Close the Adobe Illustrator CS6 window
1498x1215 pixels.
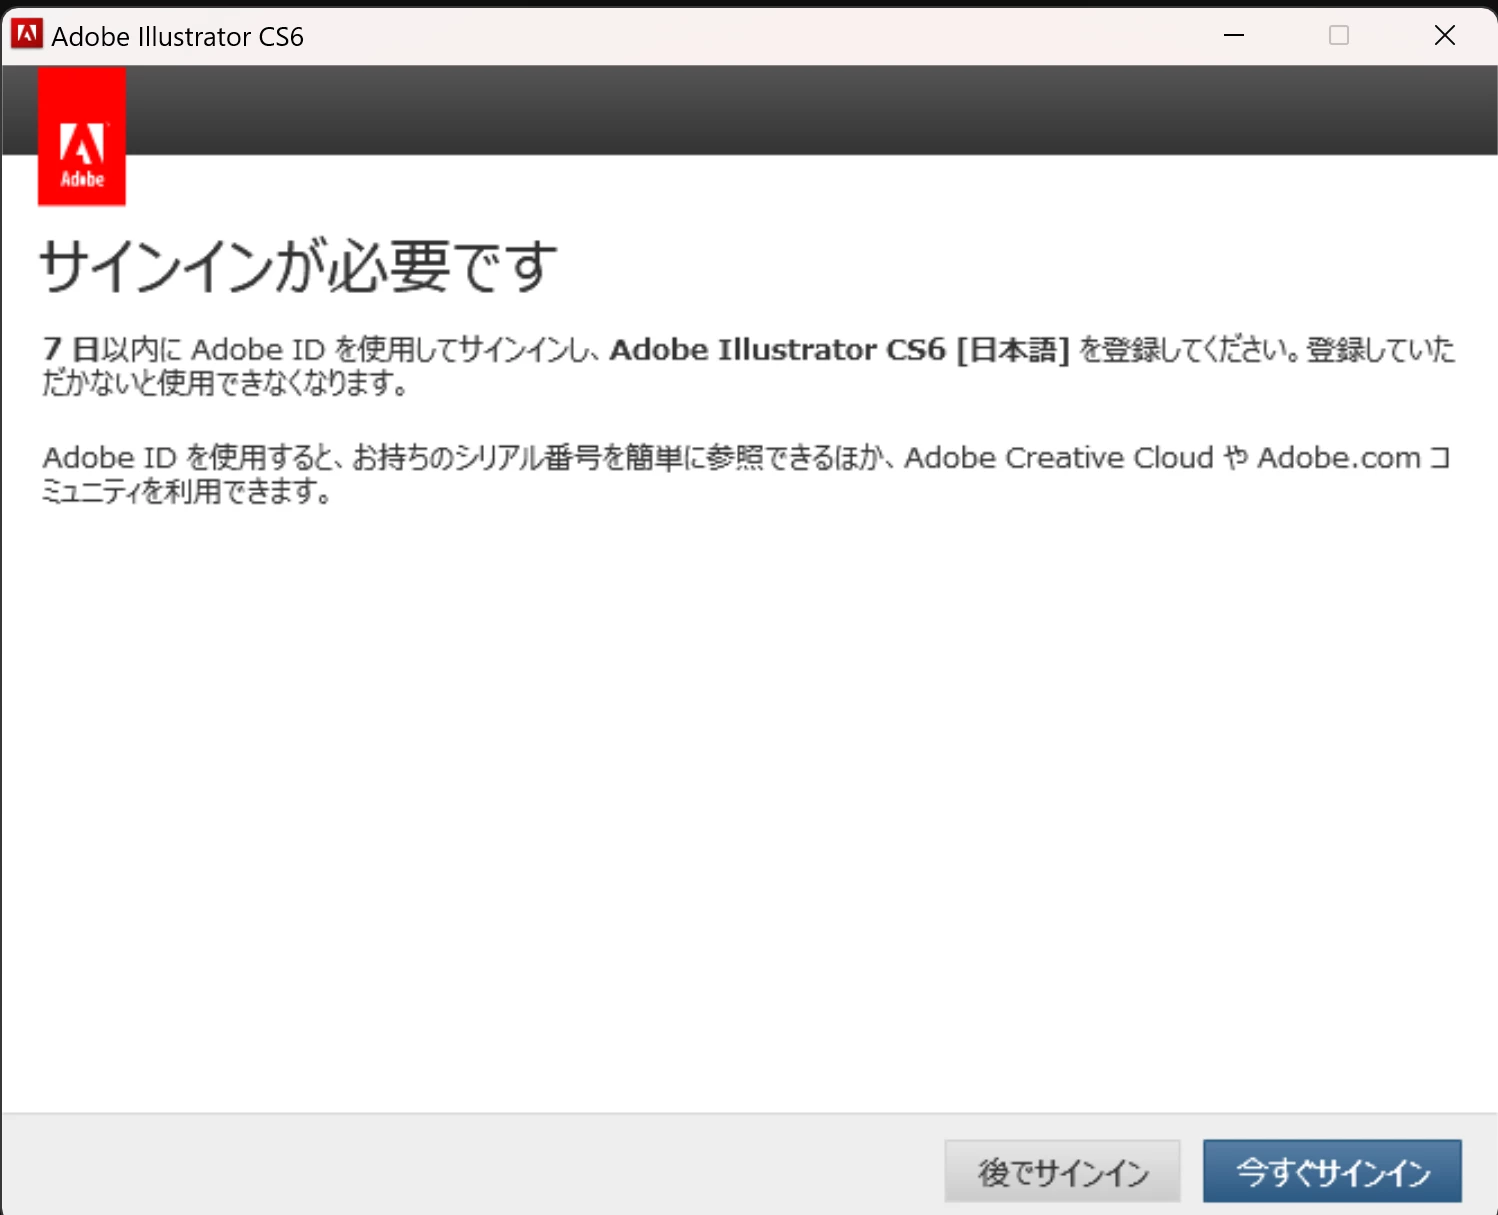(x=1444, y=35)
